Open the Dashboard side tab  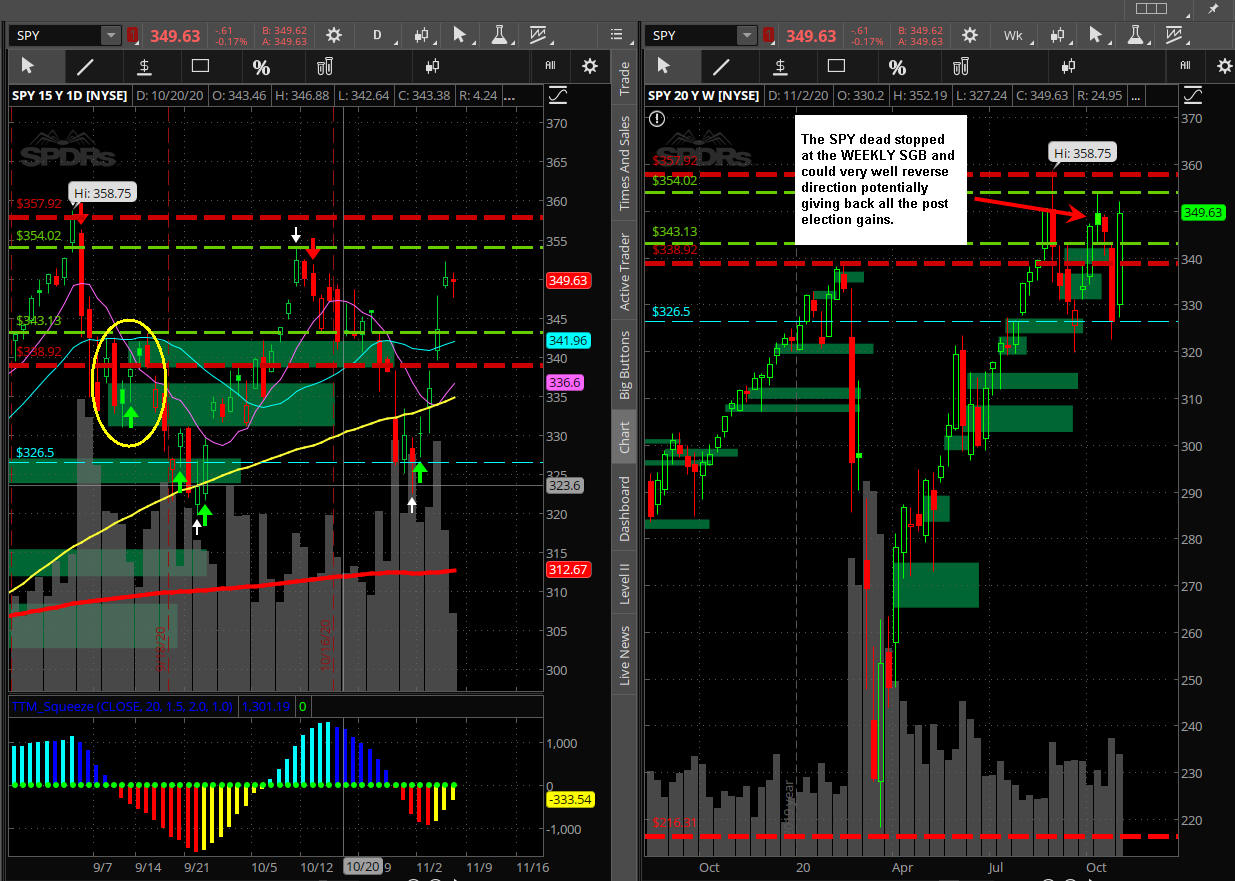tap(624, 508)
